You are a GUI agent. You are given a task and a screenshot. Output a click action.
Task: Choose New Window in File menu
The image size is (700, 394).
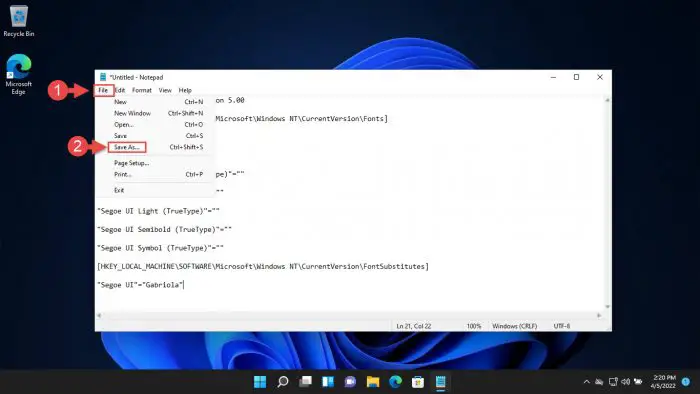click(x=154, y=113)
